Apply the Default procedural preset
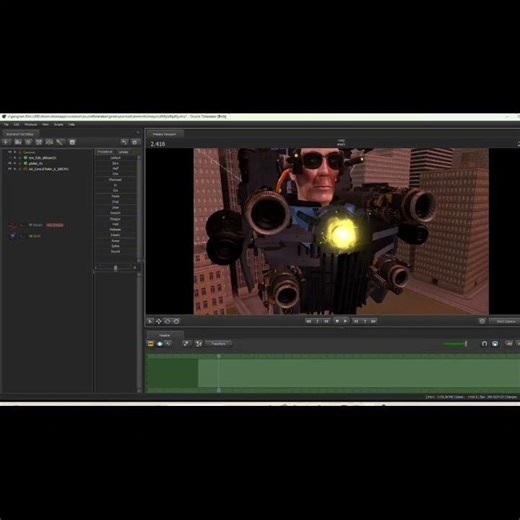Image resolution: width=520 pixels, height=520 pixels. point(115,158)
